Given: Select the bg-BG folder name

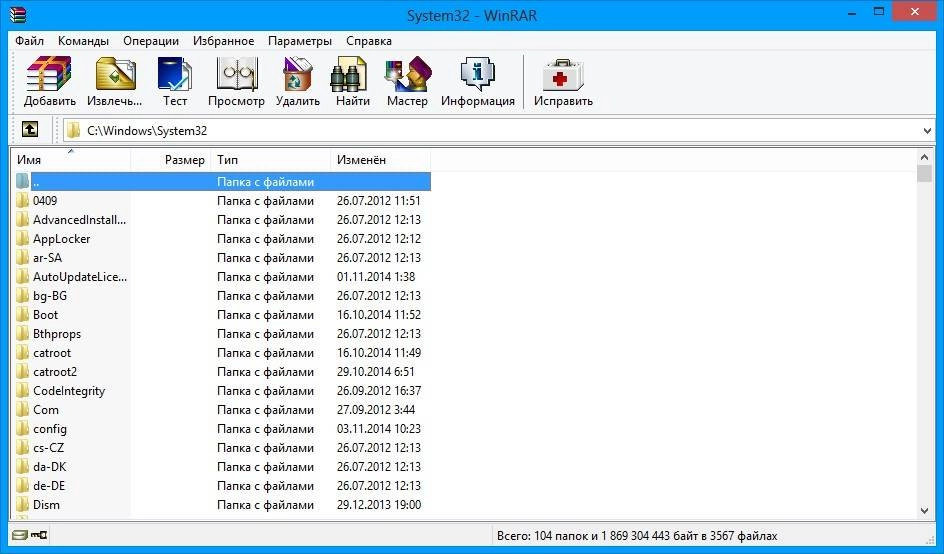Looking at the screenshot, I should [x=50, y=296].
